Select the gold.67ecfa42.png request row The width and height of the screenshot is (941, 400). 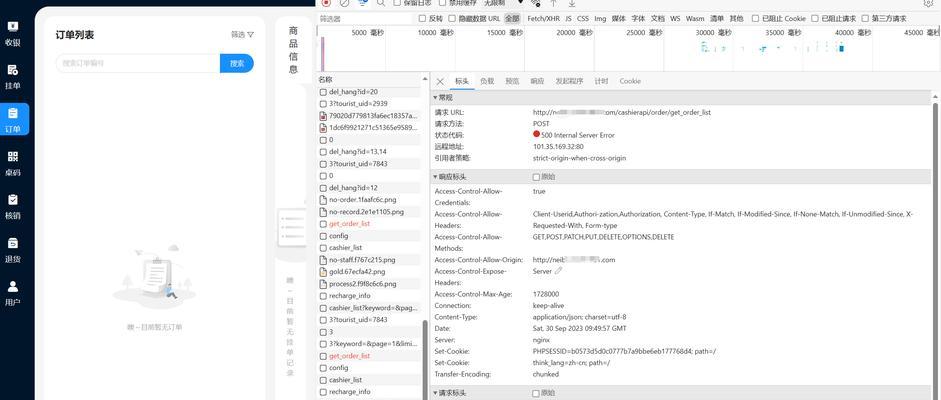pos(368,272)
